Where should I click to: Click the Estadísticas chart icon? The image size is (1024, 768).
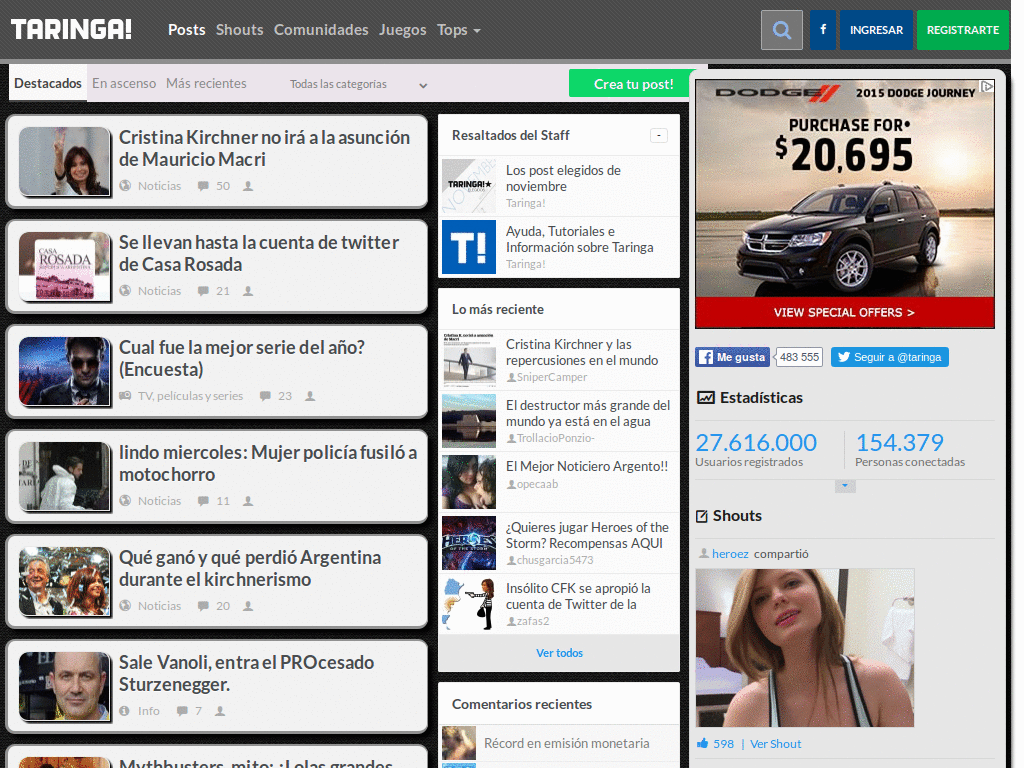[x=706, y=398]
